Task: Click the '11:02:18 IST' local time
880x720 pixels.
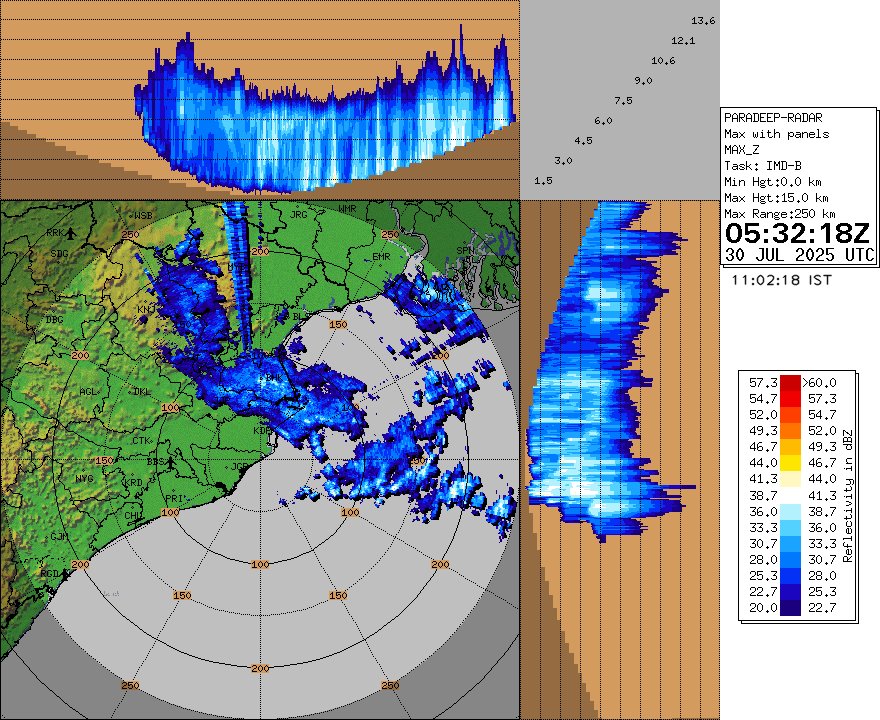Action: pos(781,280)
